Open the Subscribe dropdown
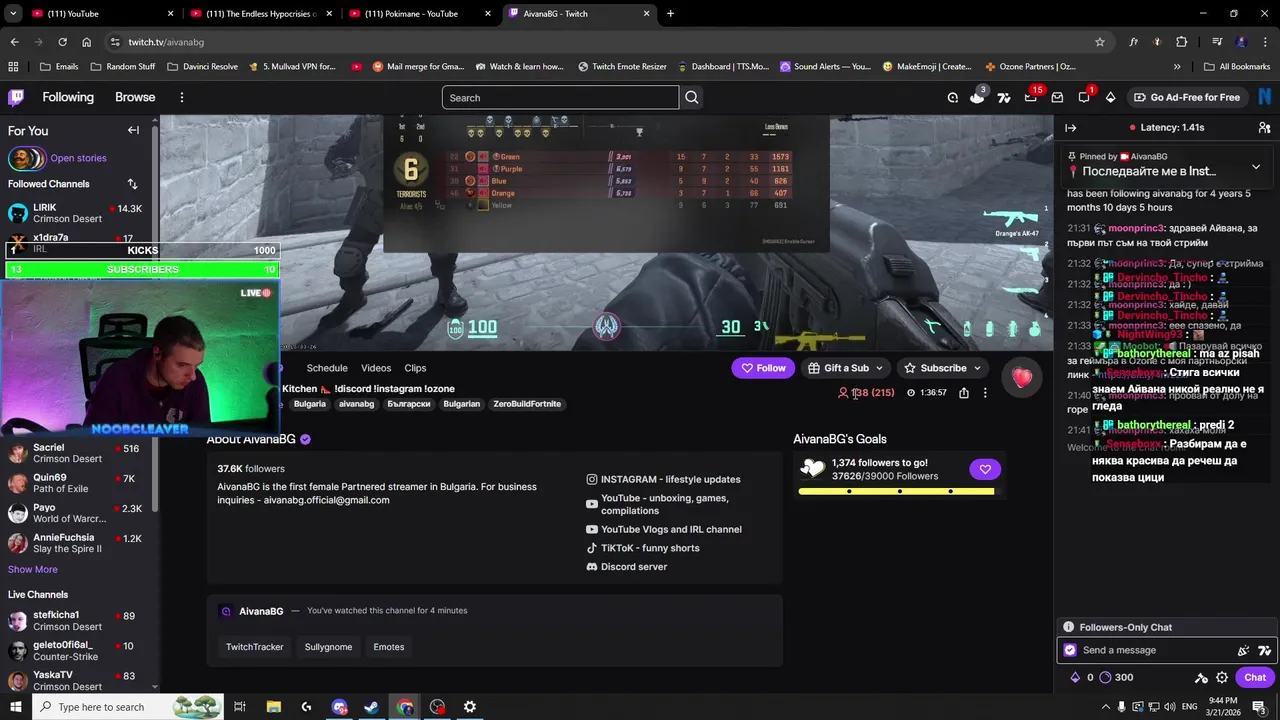 943,368
